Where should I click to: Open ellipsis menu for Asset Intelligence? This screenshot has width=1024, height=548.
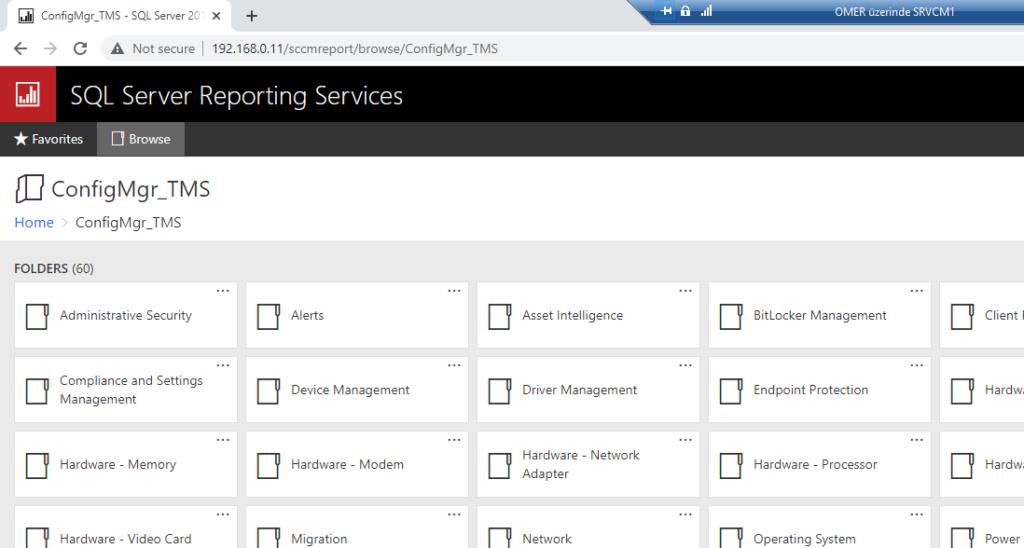coord(685,291)
